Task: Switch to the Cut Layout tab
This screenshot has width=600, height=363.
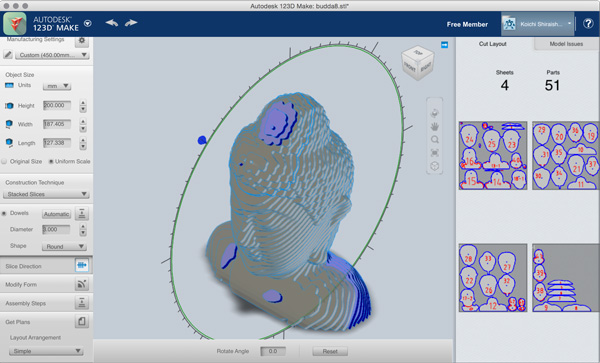Action: [493, 44]
